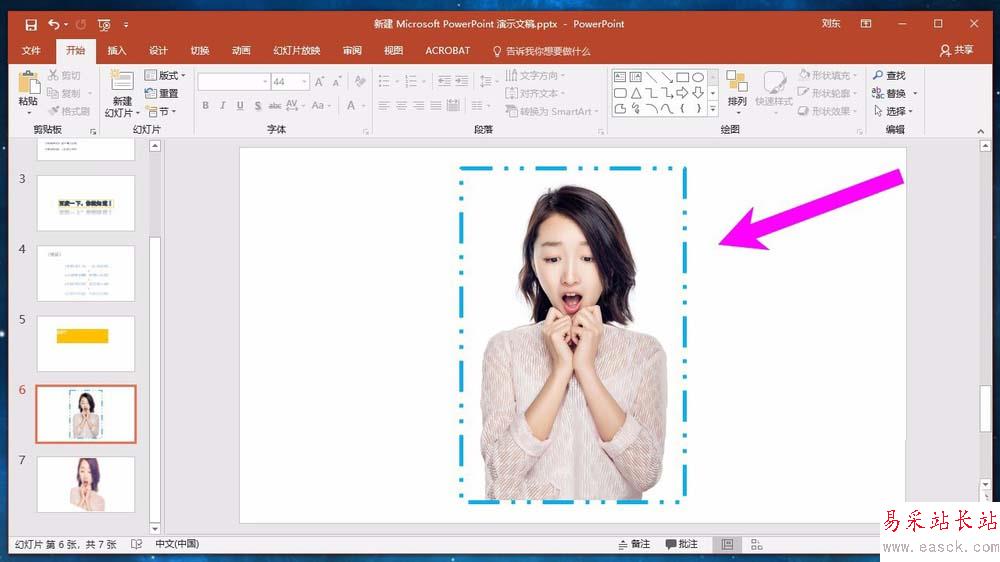Image resolution: width=1000 pixels, height=562 pixels.
Task: Click the Tell me what to do box
Action: click(x=541, y=51)
